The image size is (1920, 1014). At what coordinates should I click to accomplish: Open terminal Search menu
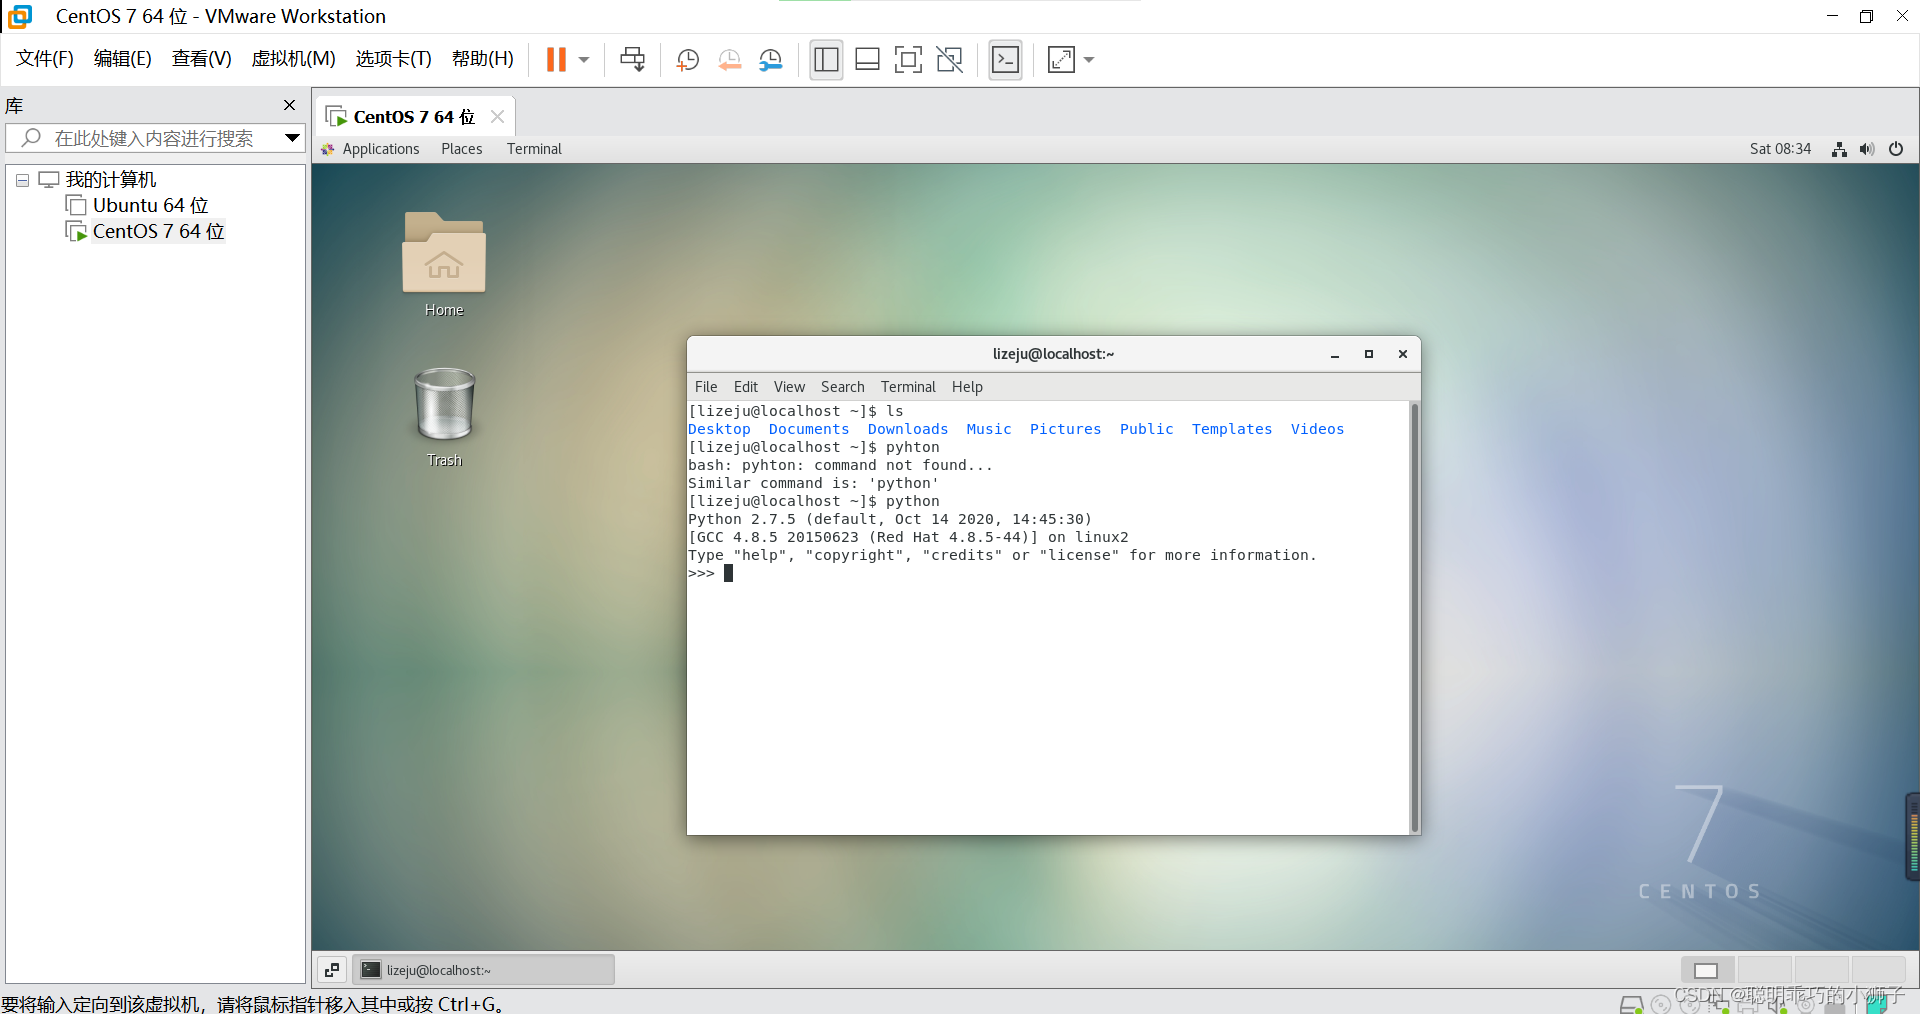click(x=843, y=387)
